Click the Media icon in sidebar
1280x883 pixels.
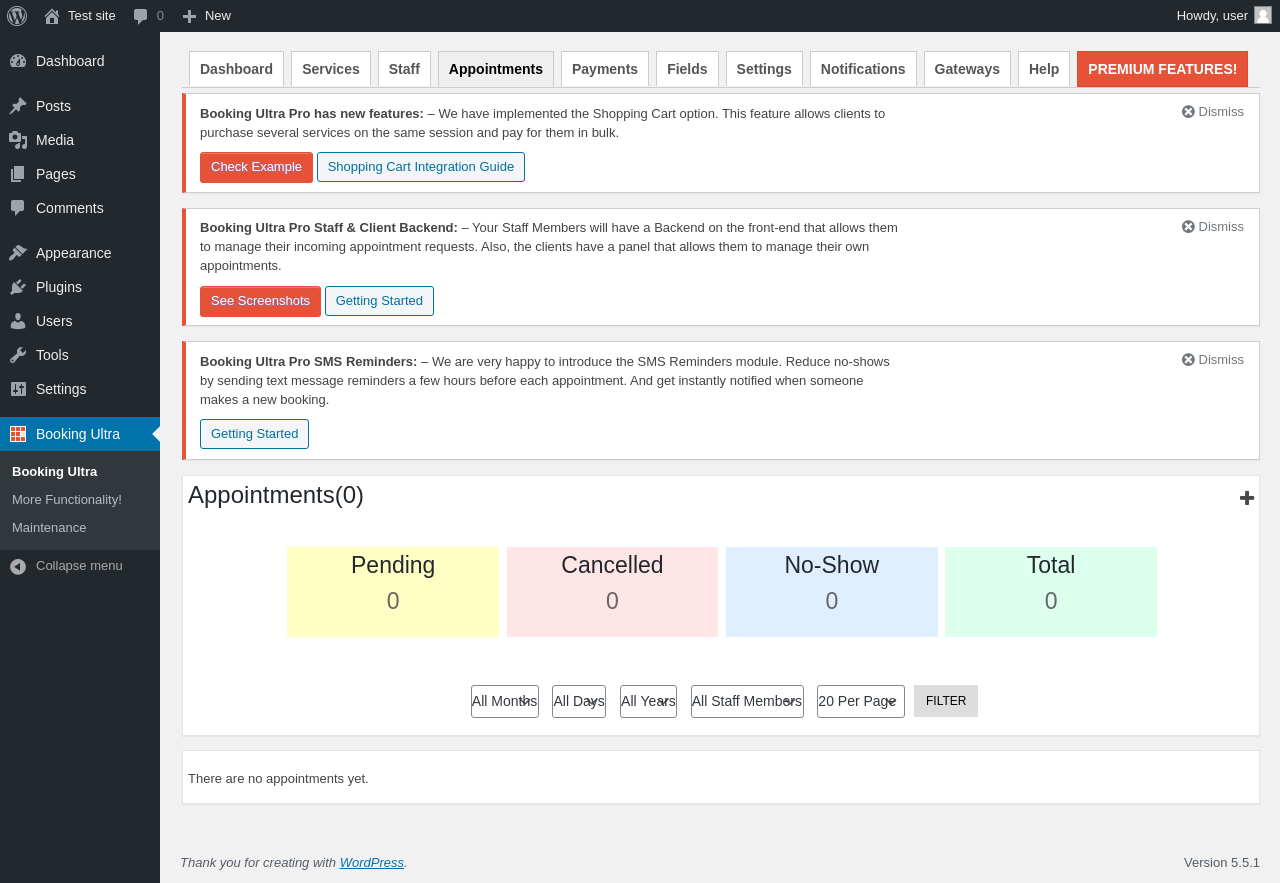(18, 140)
